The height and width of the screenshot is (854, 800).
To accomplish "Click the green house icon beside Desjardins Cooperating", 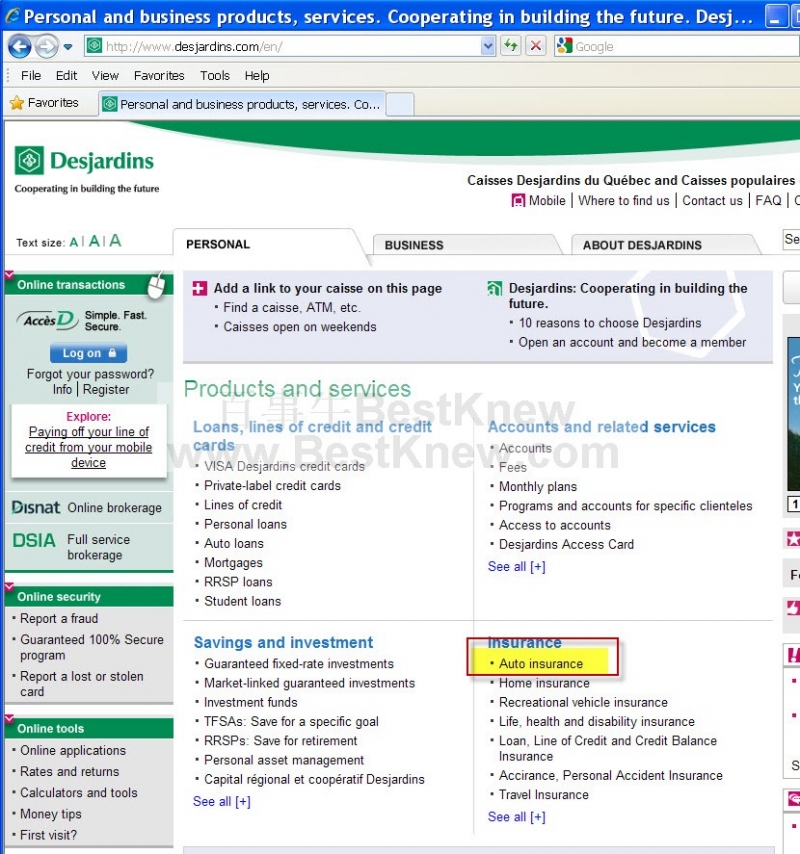I will [494, 288].
